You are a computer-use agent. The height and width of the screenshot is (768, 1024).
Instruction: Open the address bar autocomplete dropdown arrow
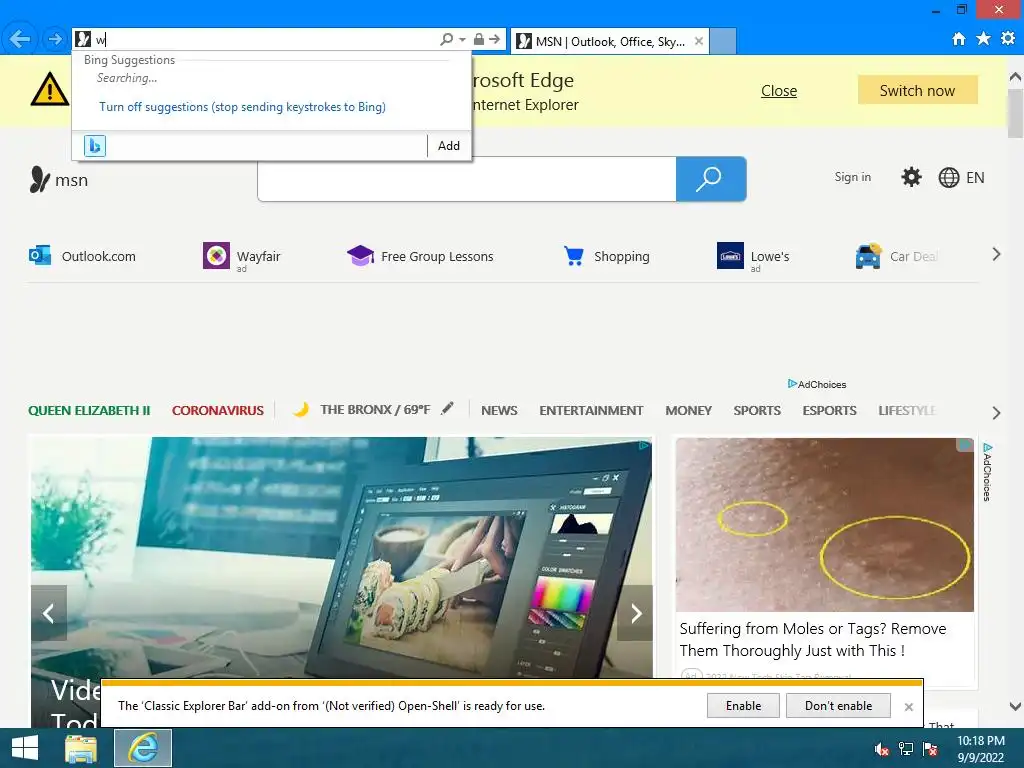[x=462, y=40]
